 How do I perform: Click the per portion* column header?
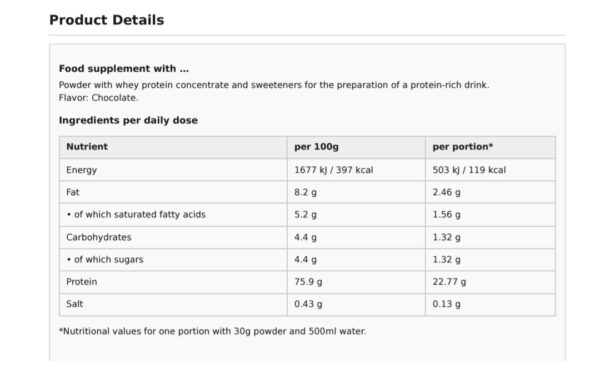click(x=463, y=147)
